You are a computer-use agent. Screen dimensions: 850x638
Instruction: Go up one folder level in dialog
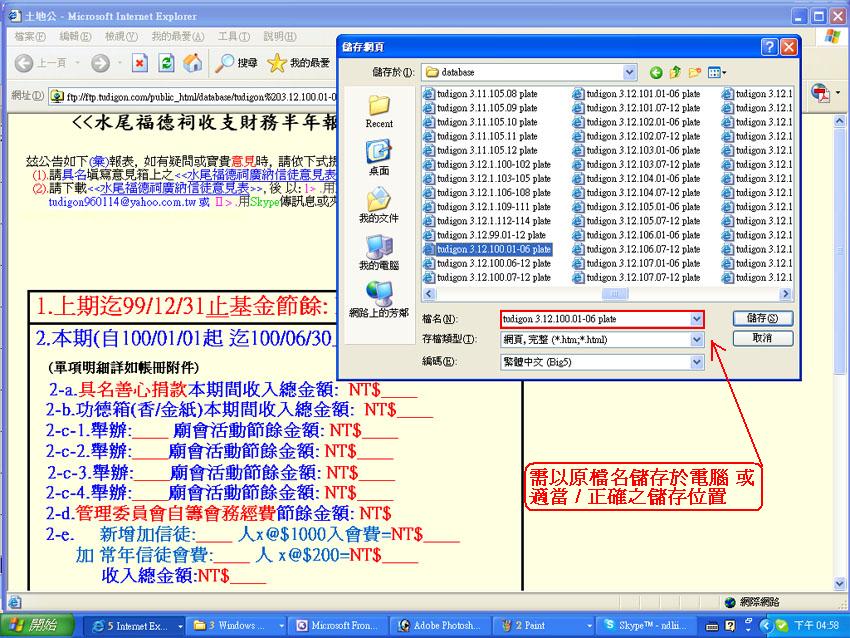point(675,72)
